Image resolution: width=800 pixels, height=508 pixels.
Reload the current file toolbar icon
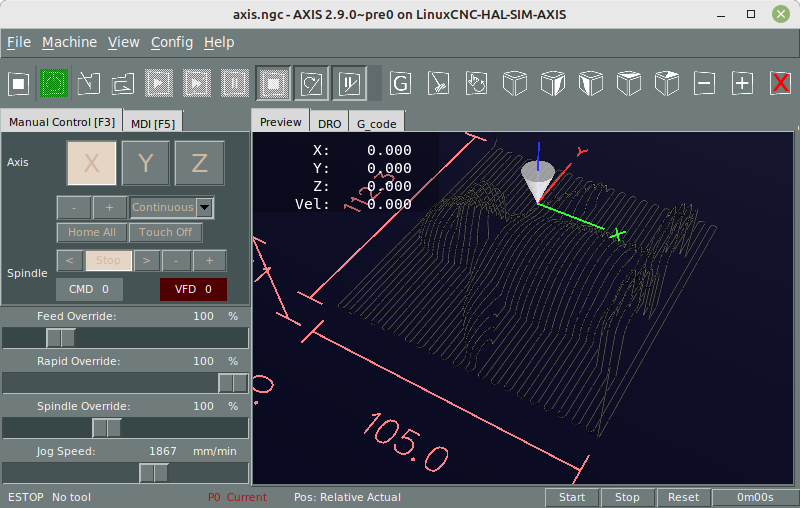pyautogui.click(x=123, y=83)
